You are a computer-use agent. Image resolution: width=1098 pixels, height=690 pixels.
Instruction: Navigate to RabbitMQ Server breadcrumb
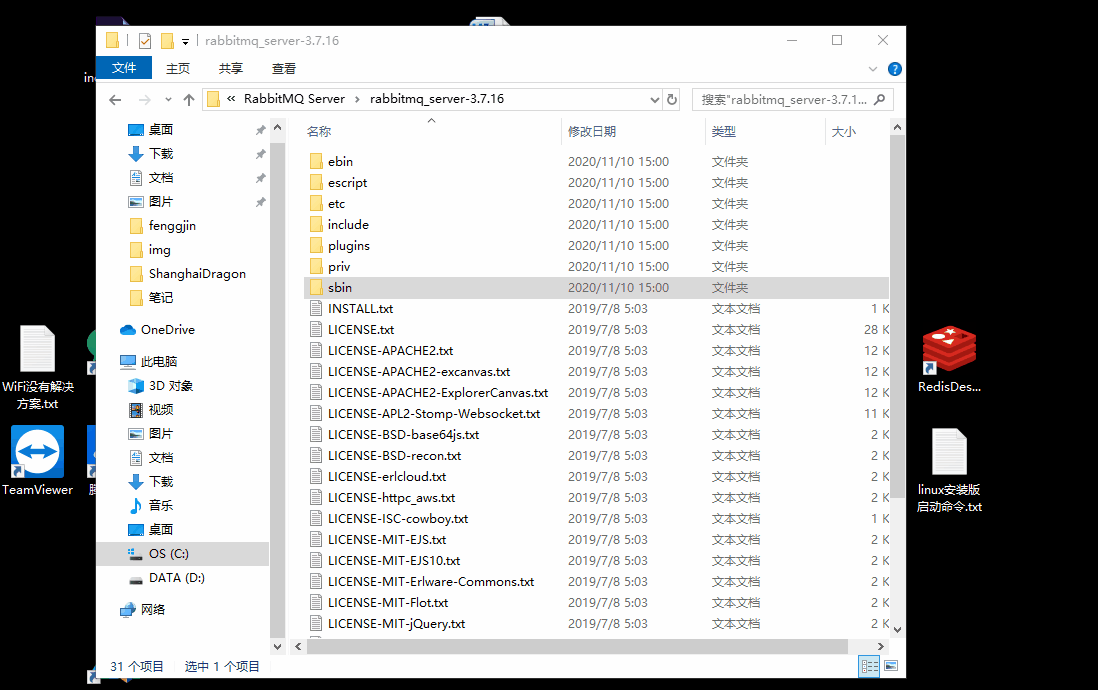(x=294, y=99)
